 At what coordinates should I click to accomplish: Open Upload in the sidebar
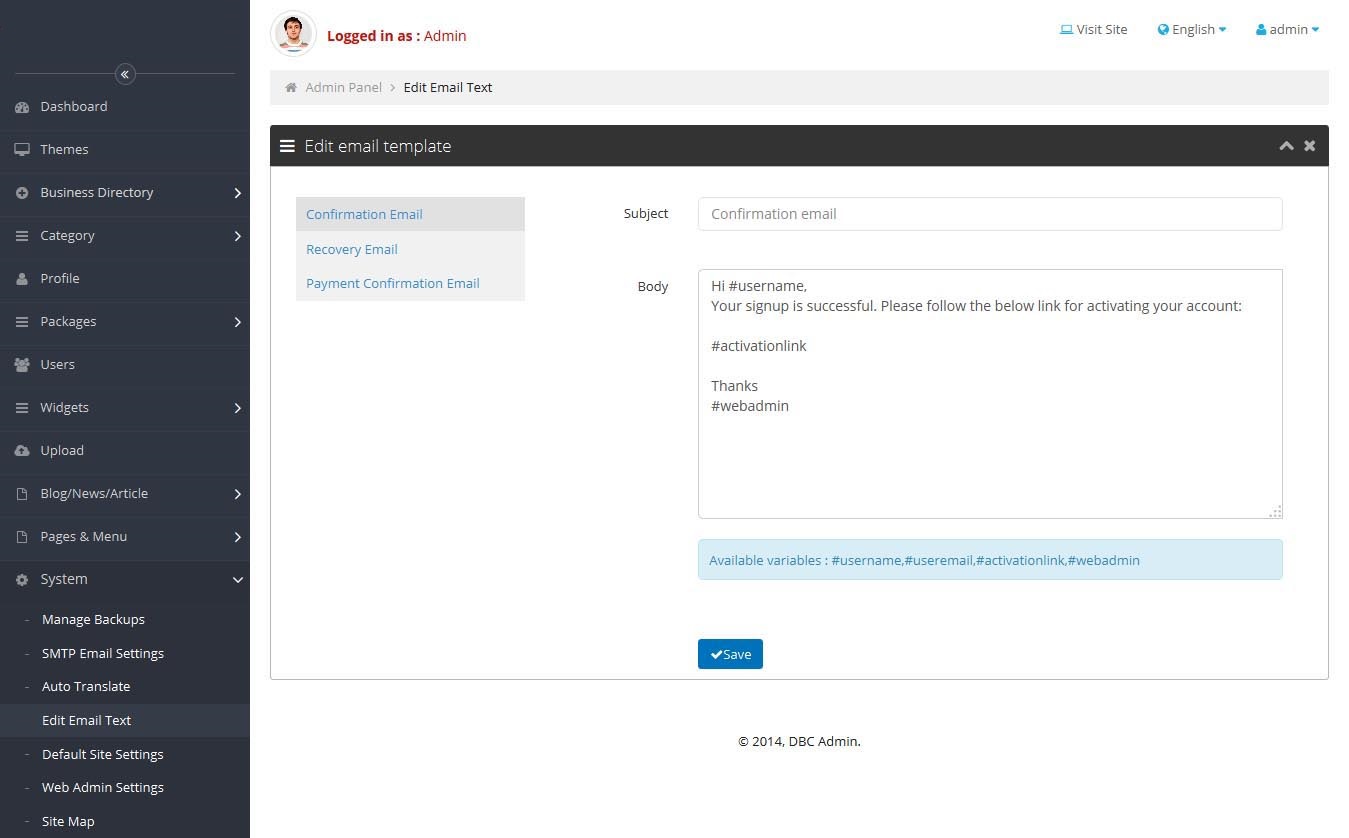[125, 451]
